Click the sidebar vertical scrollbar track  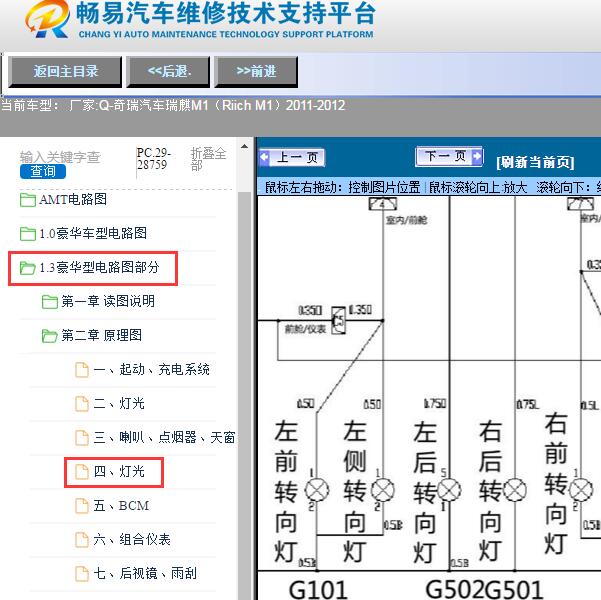(x=244, y=395)
